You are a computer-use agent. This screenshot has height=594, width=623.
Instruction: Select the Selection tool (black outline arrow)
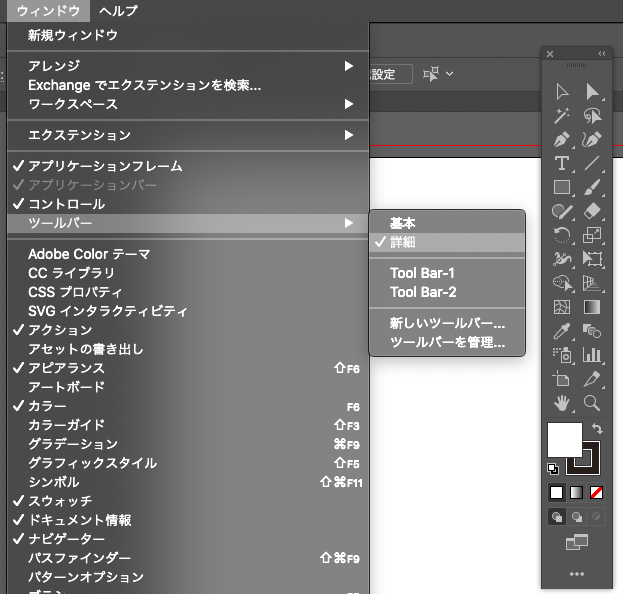tap(562, 92)
